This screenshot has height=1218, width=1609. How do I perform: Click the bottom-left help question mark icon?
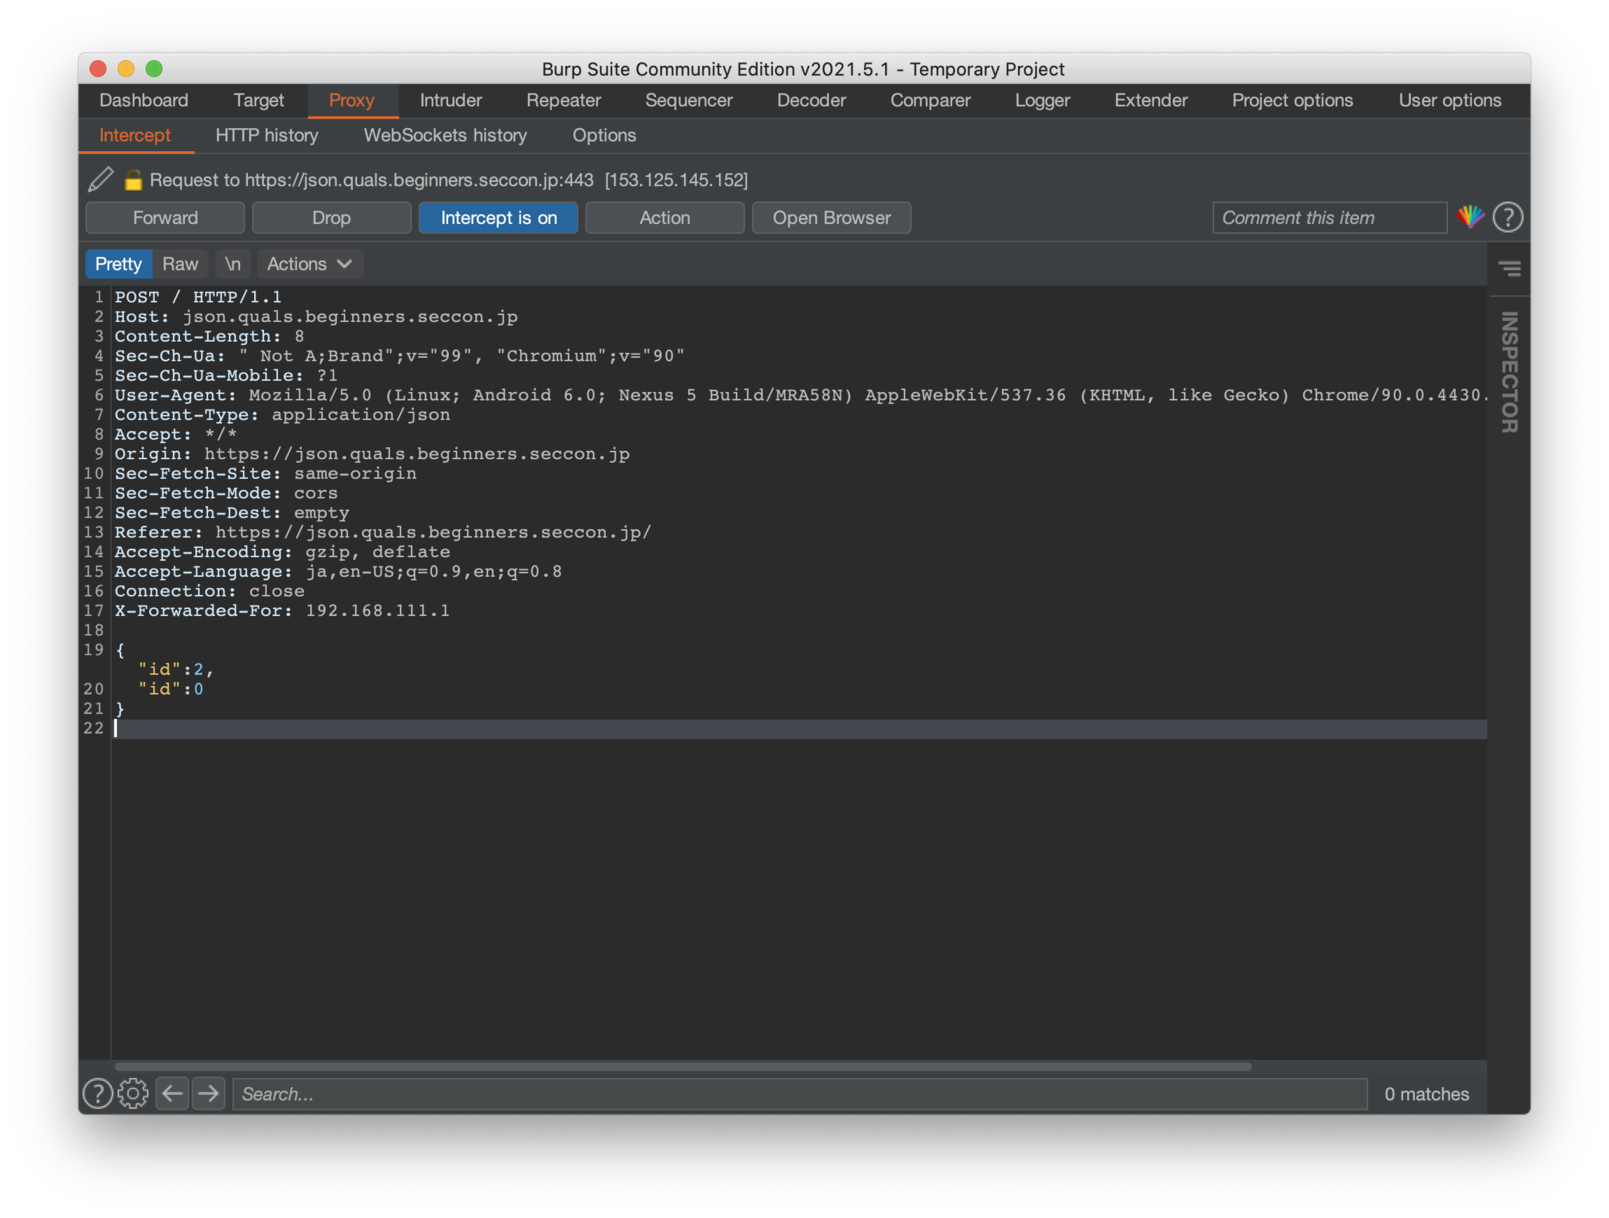[x=97, y=1094]
